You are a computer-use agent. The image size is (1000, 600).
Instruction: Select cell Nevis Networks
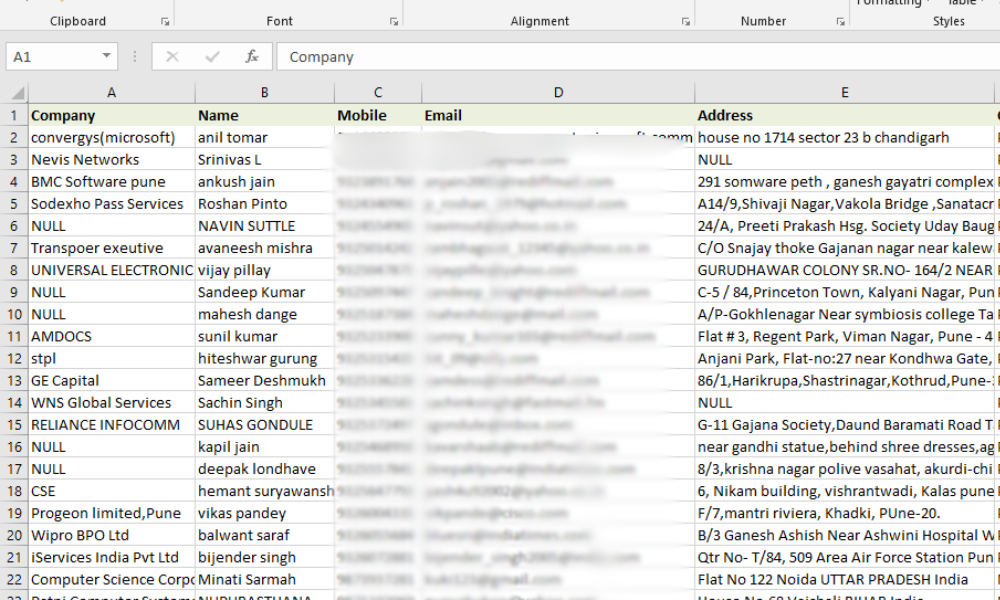pyautogui.click(x=112, y=159)
